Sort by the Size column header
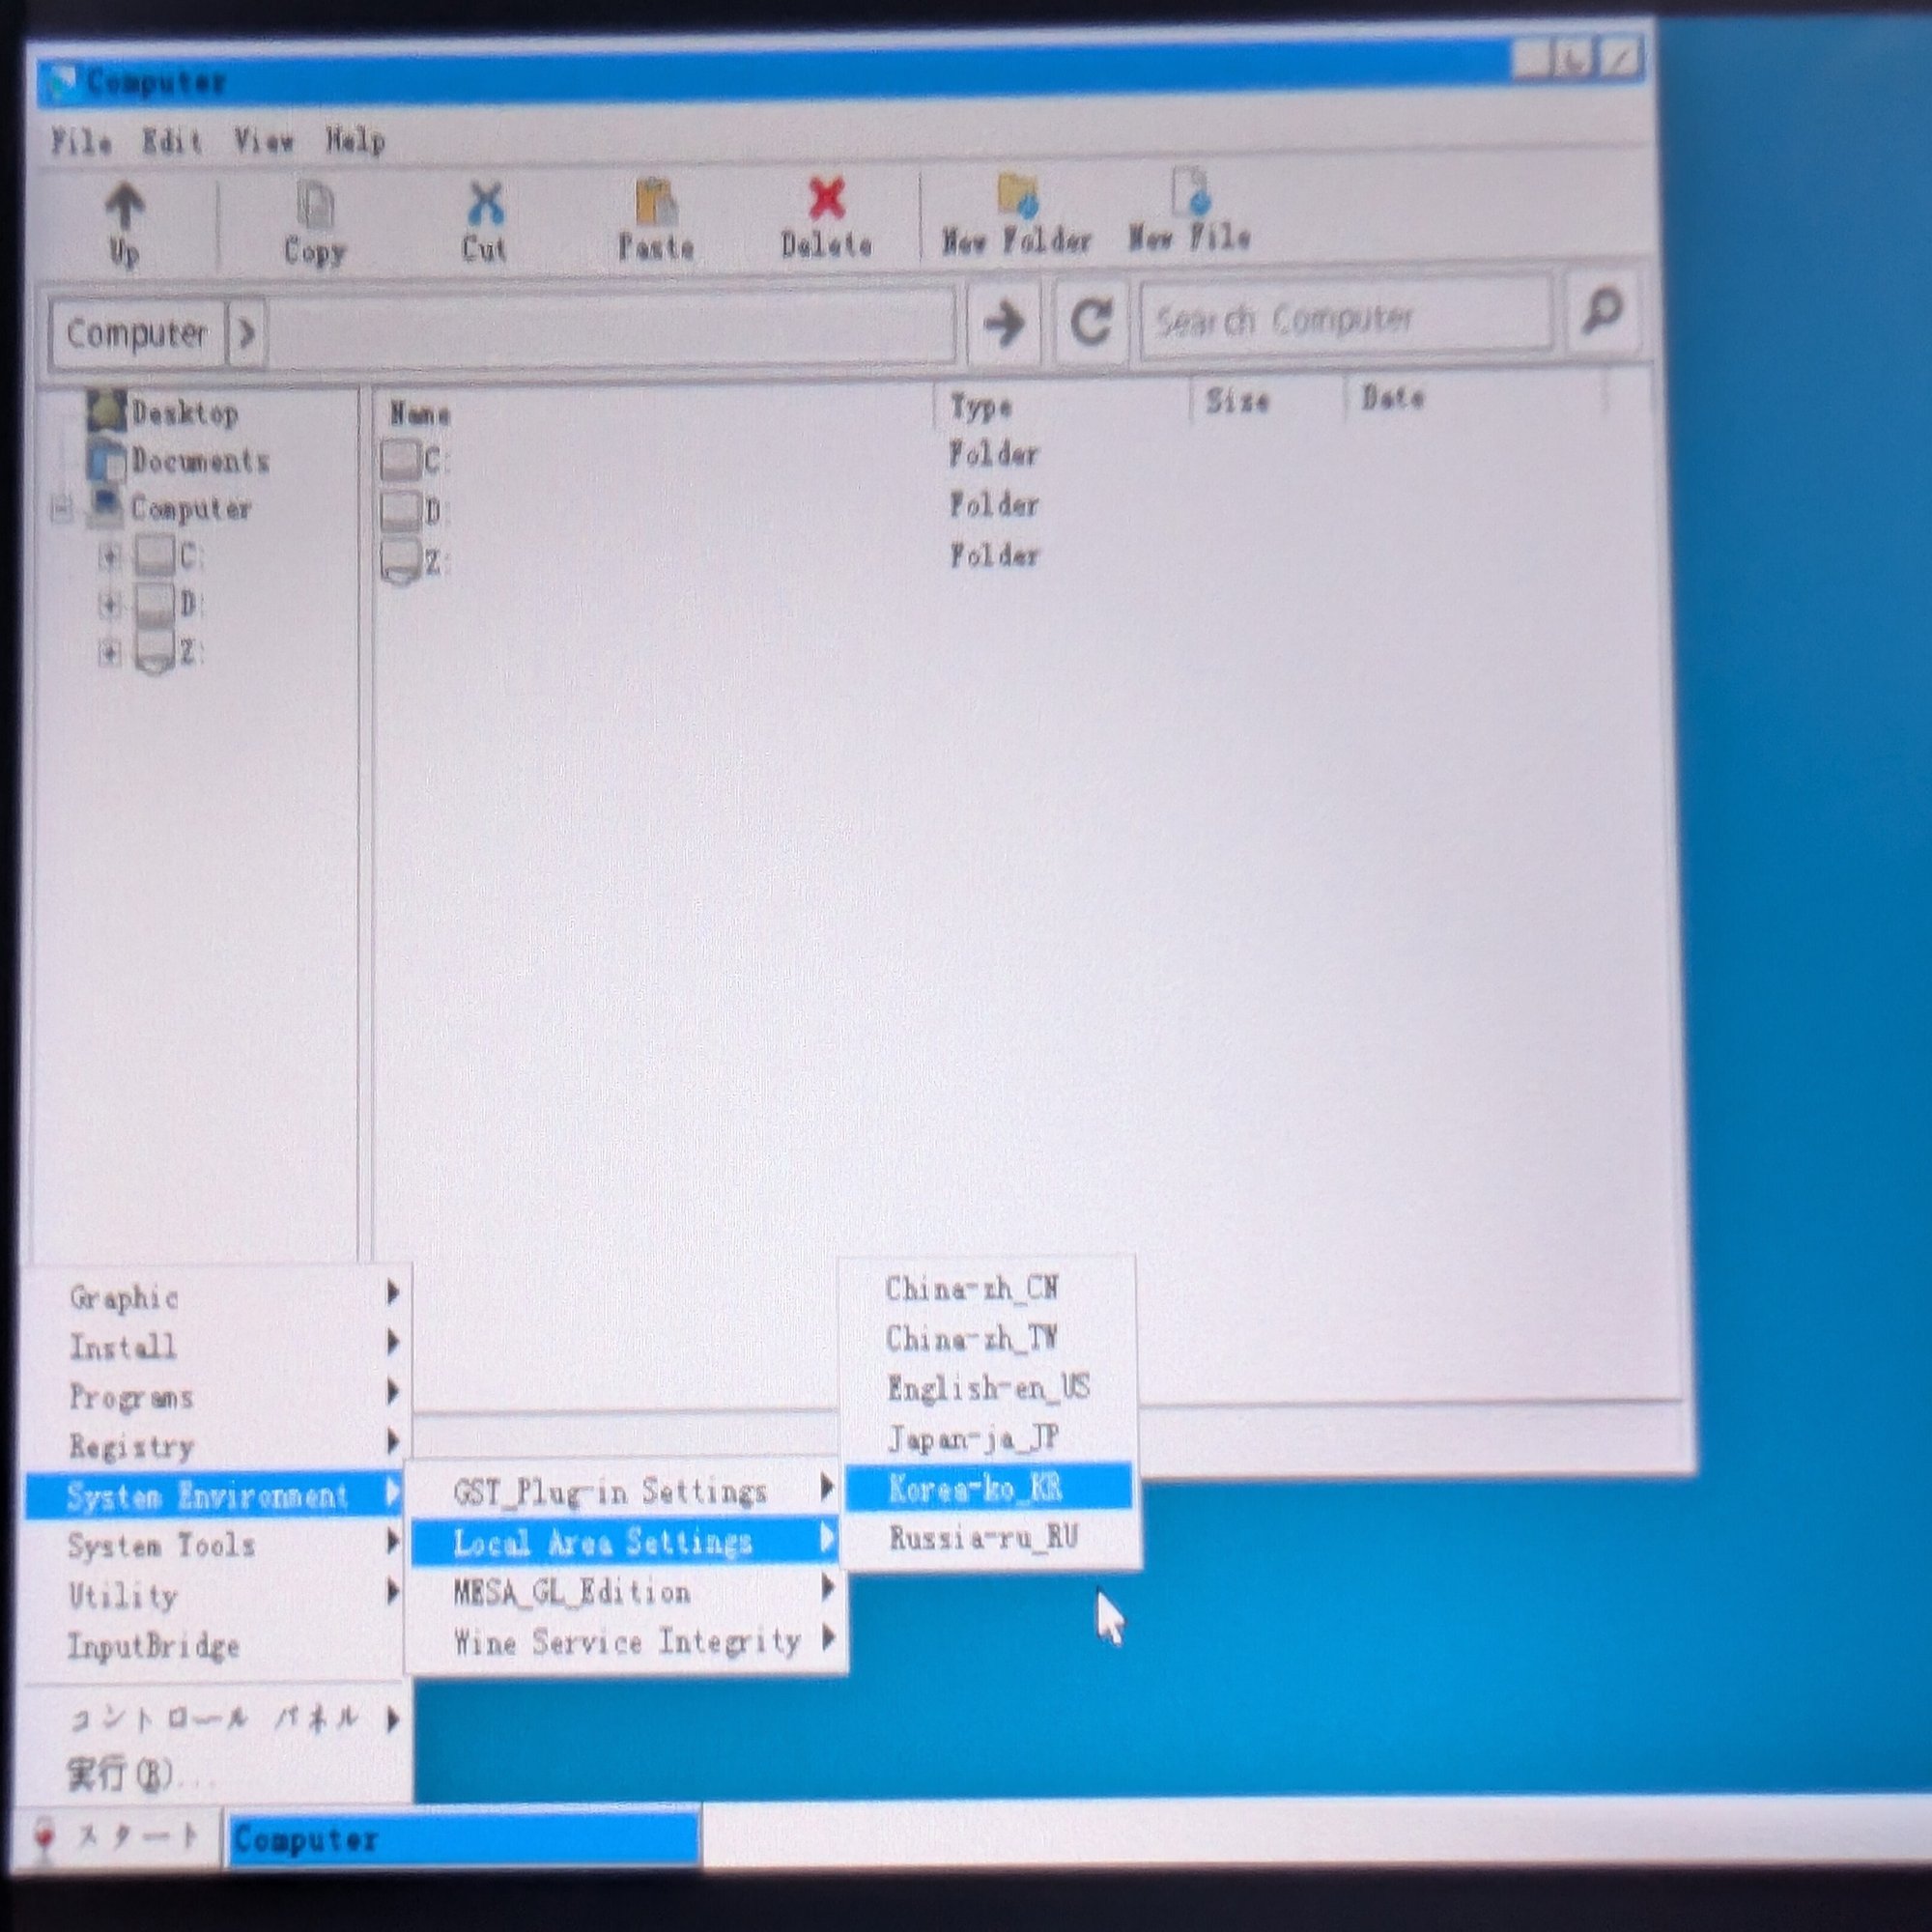 click(1237, 401)
